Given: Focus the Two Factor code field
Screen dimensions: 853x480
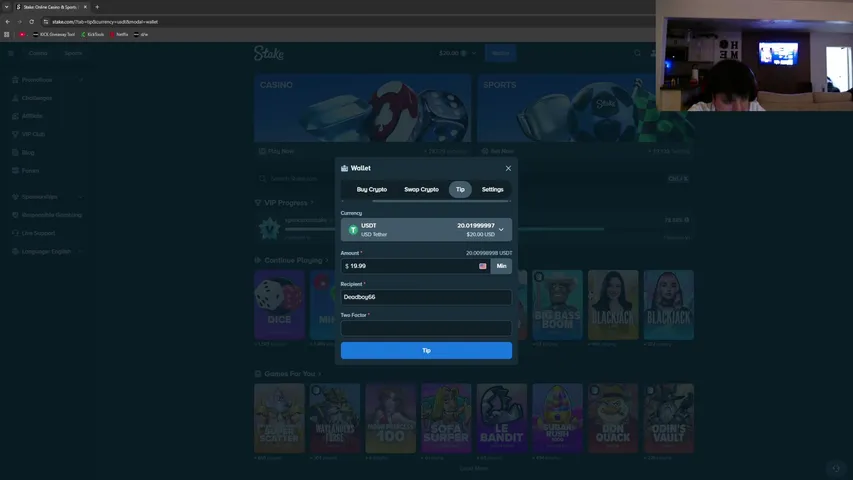Looking at the screenshot, I should click(426, 328).
